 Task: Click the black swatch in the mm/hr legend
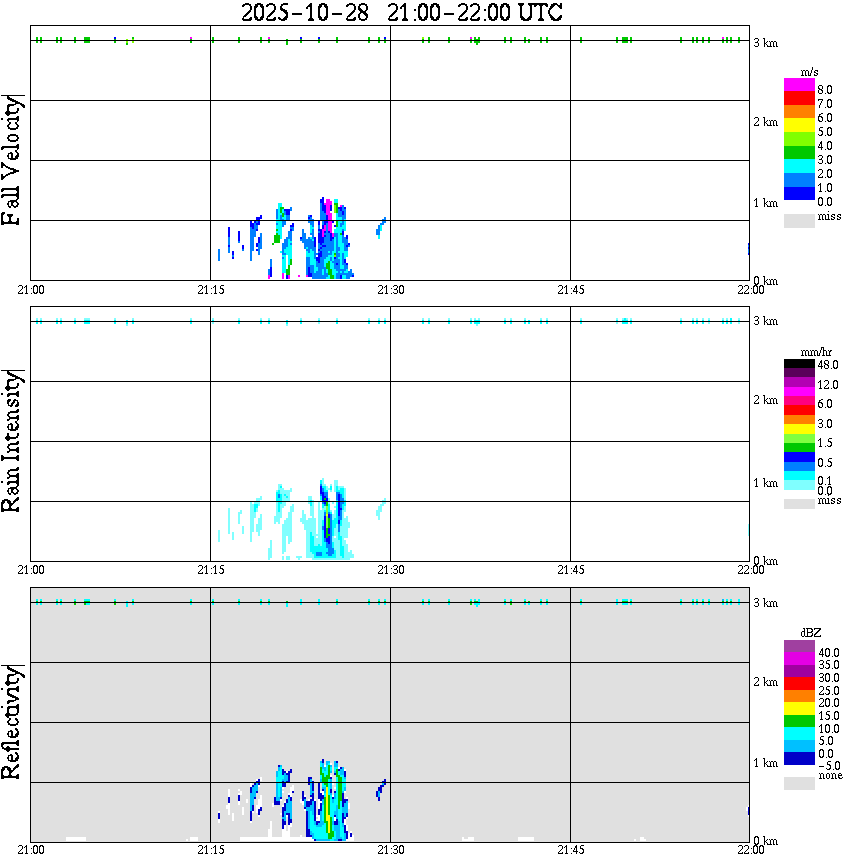pyautogui.click(x=799, y=364)
